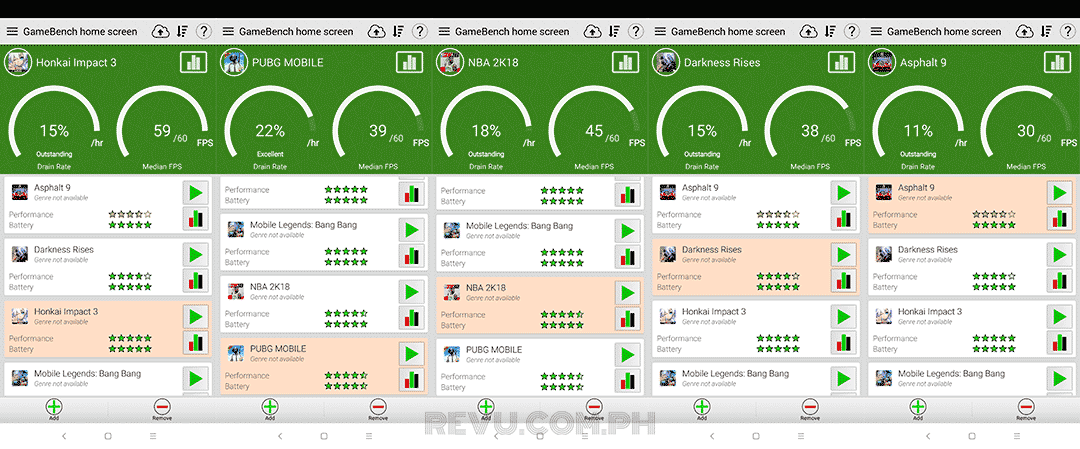Open Darkness Rises stats chart on Honkai Impact 3 screen
The image size is (1080, 449).
pyautogui.click(x=196, y=280)
